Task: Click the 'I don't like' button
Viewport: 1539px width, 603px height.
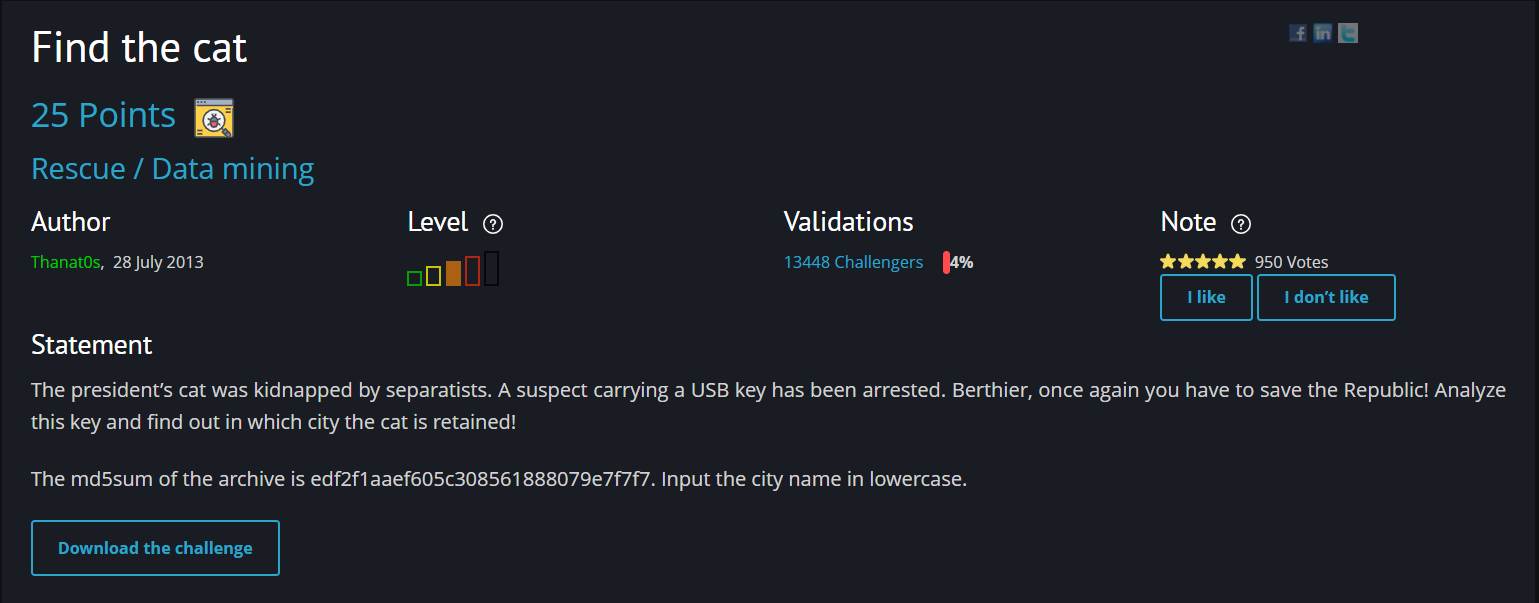Action: click(1326, 297)
